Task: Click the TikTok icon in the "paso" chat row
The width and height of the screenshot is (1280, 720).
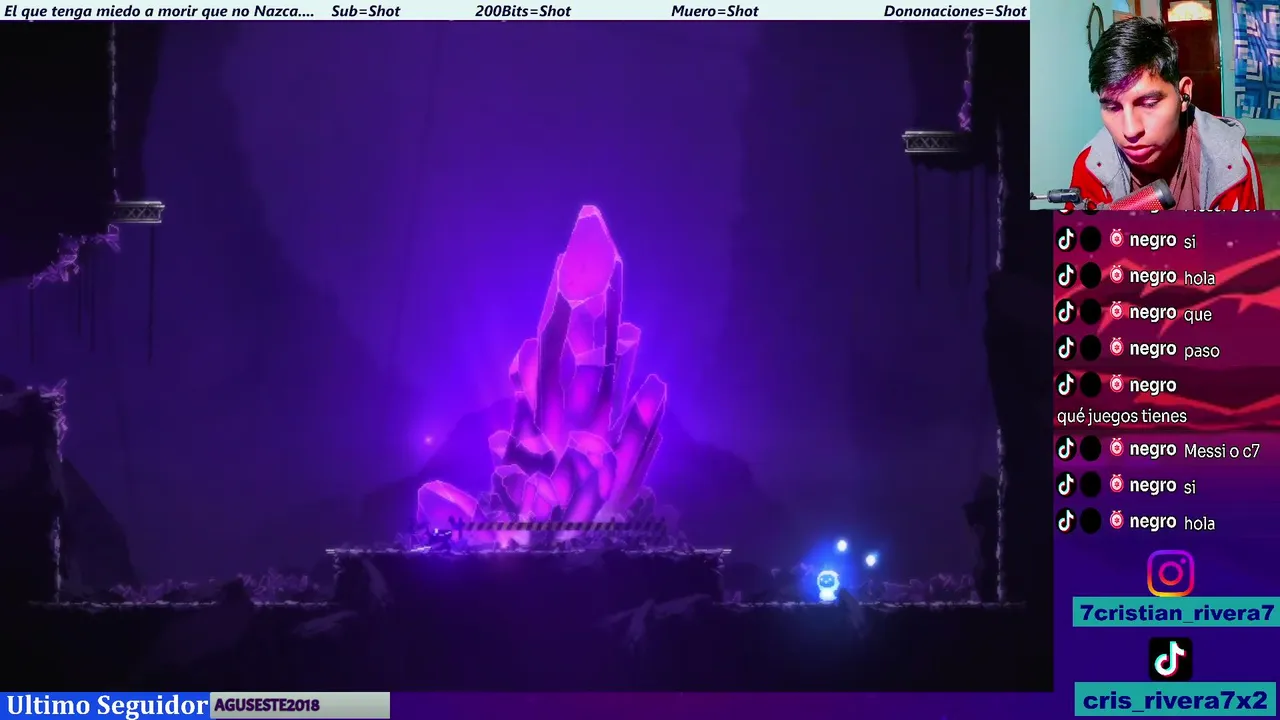Action: [x=1066, y=348]
